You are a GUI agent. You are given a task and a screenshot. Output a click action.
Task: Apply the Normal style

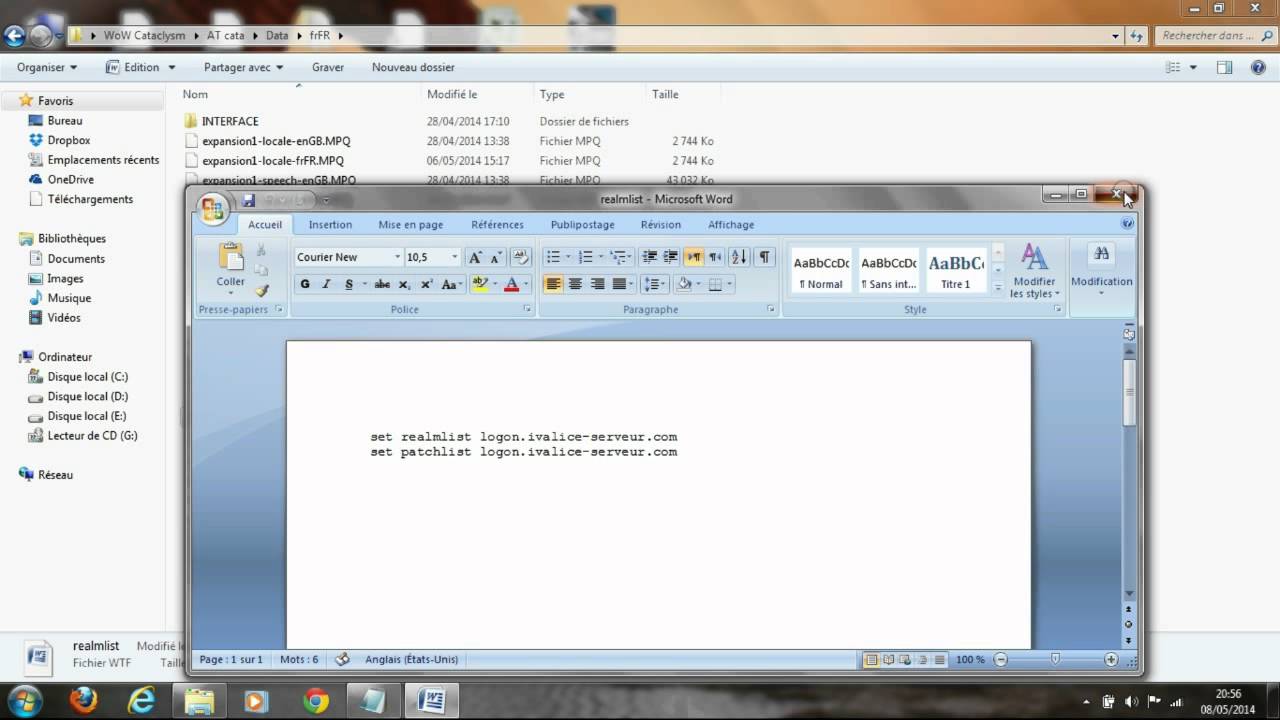(821, 270)
